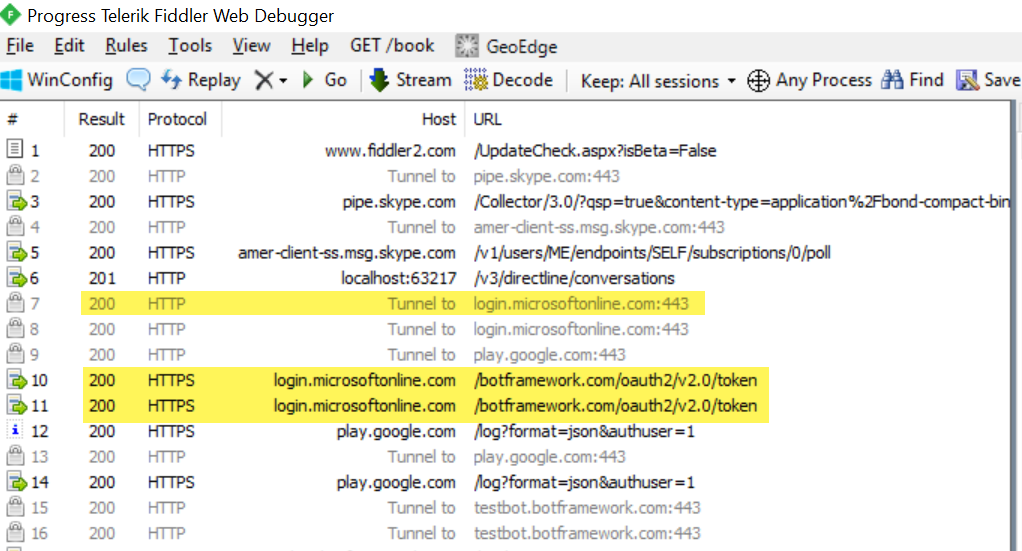Image resolution: width=1022 pixels, height=551 pixels.
Task: Select session 10 oauth2 token URL
Action: coord(615,380)
